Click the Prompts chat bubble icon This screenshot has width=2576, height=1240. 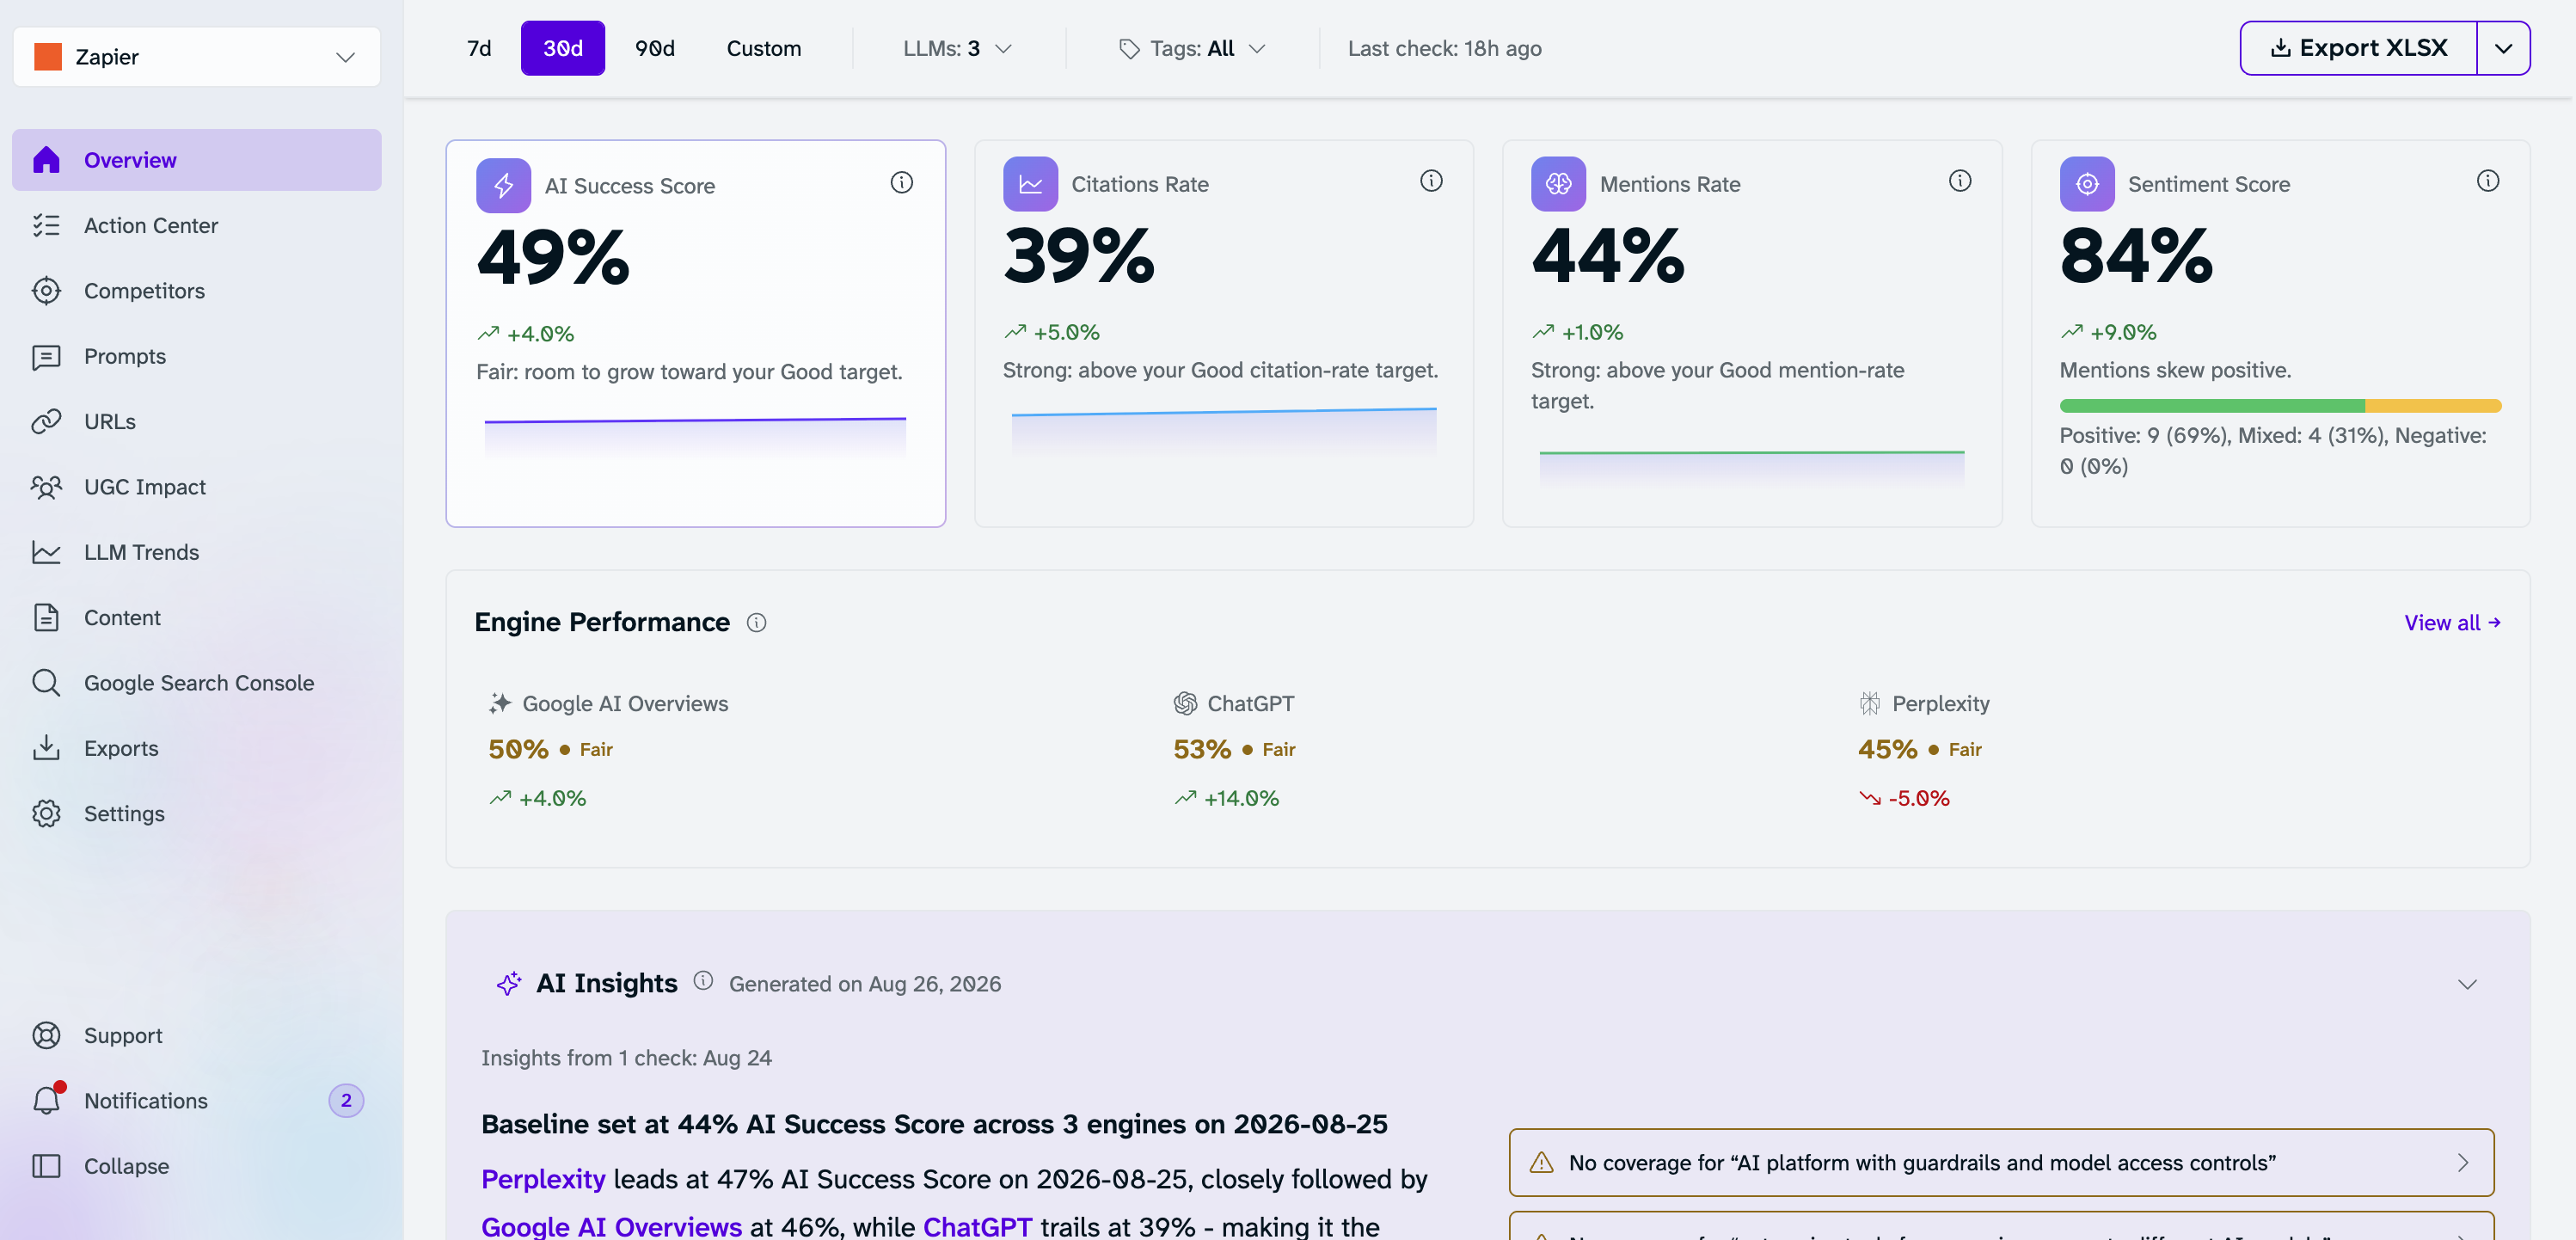pyautogui.click(x=46, y=356)
